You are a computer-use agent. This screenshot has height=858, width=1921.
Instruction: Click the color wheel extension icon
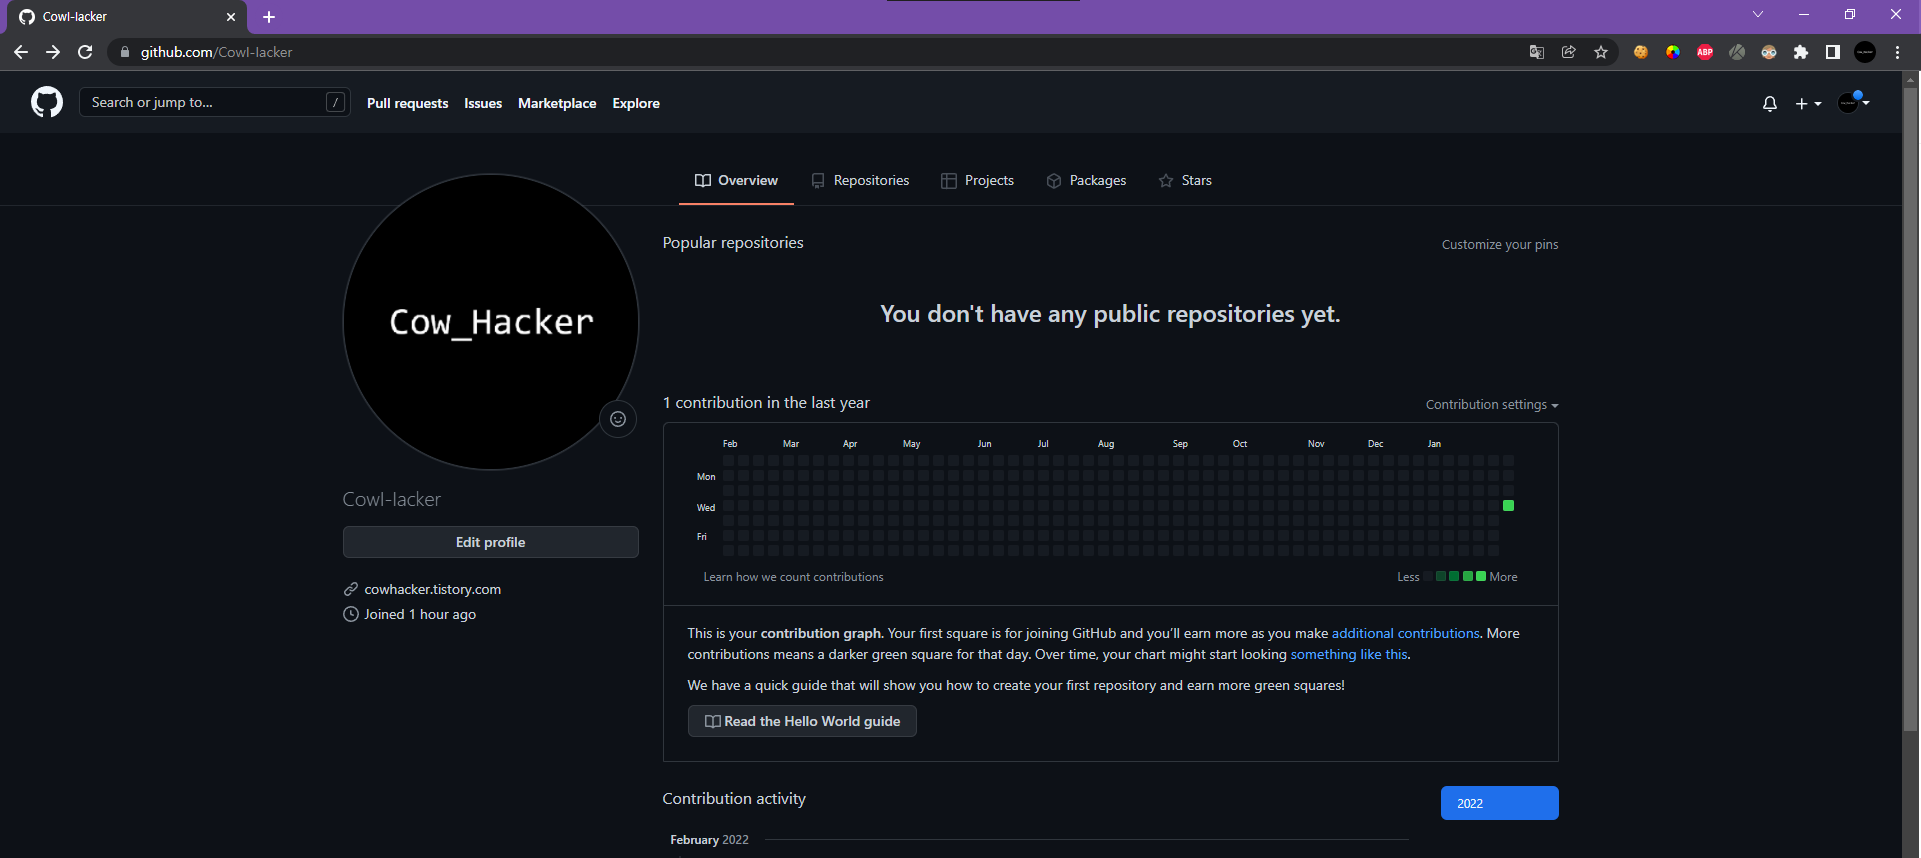tap(1673, 52)
